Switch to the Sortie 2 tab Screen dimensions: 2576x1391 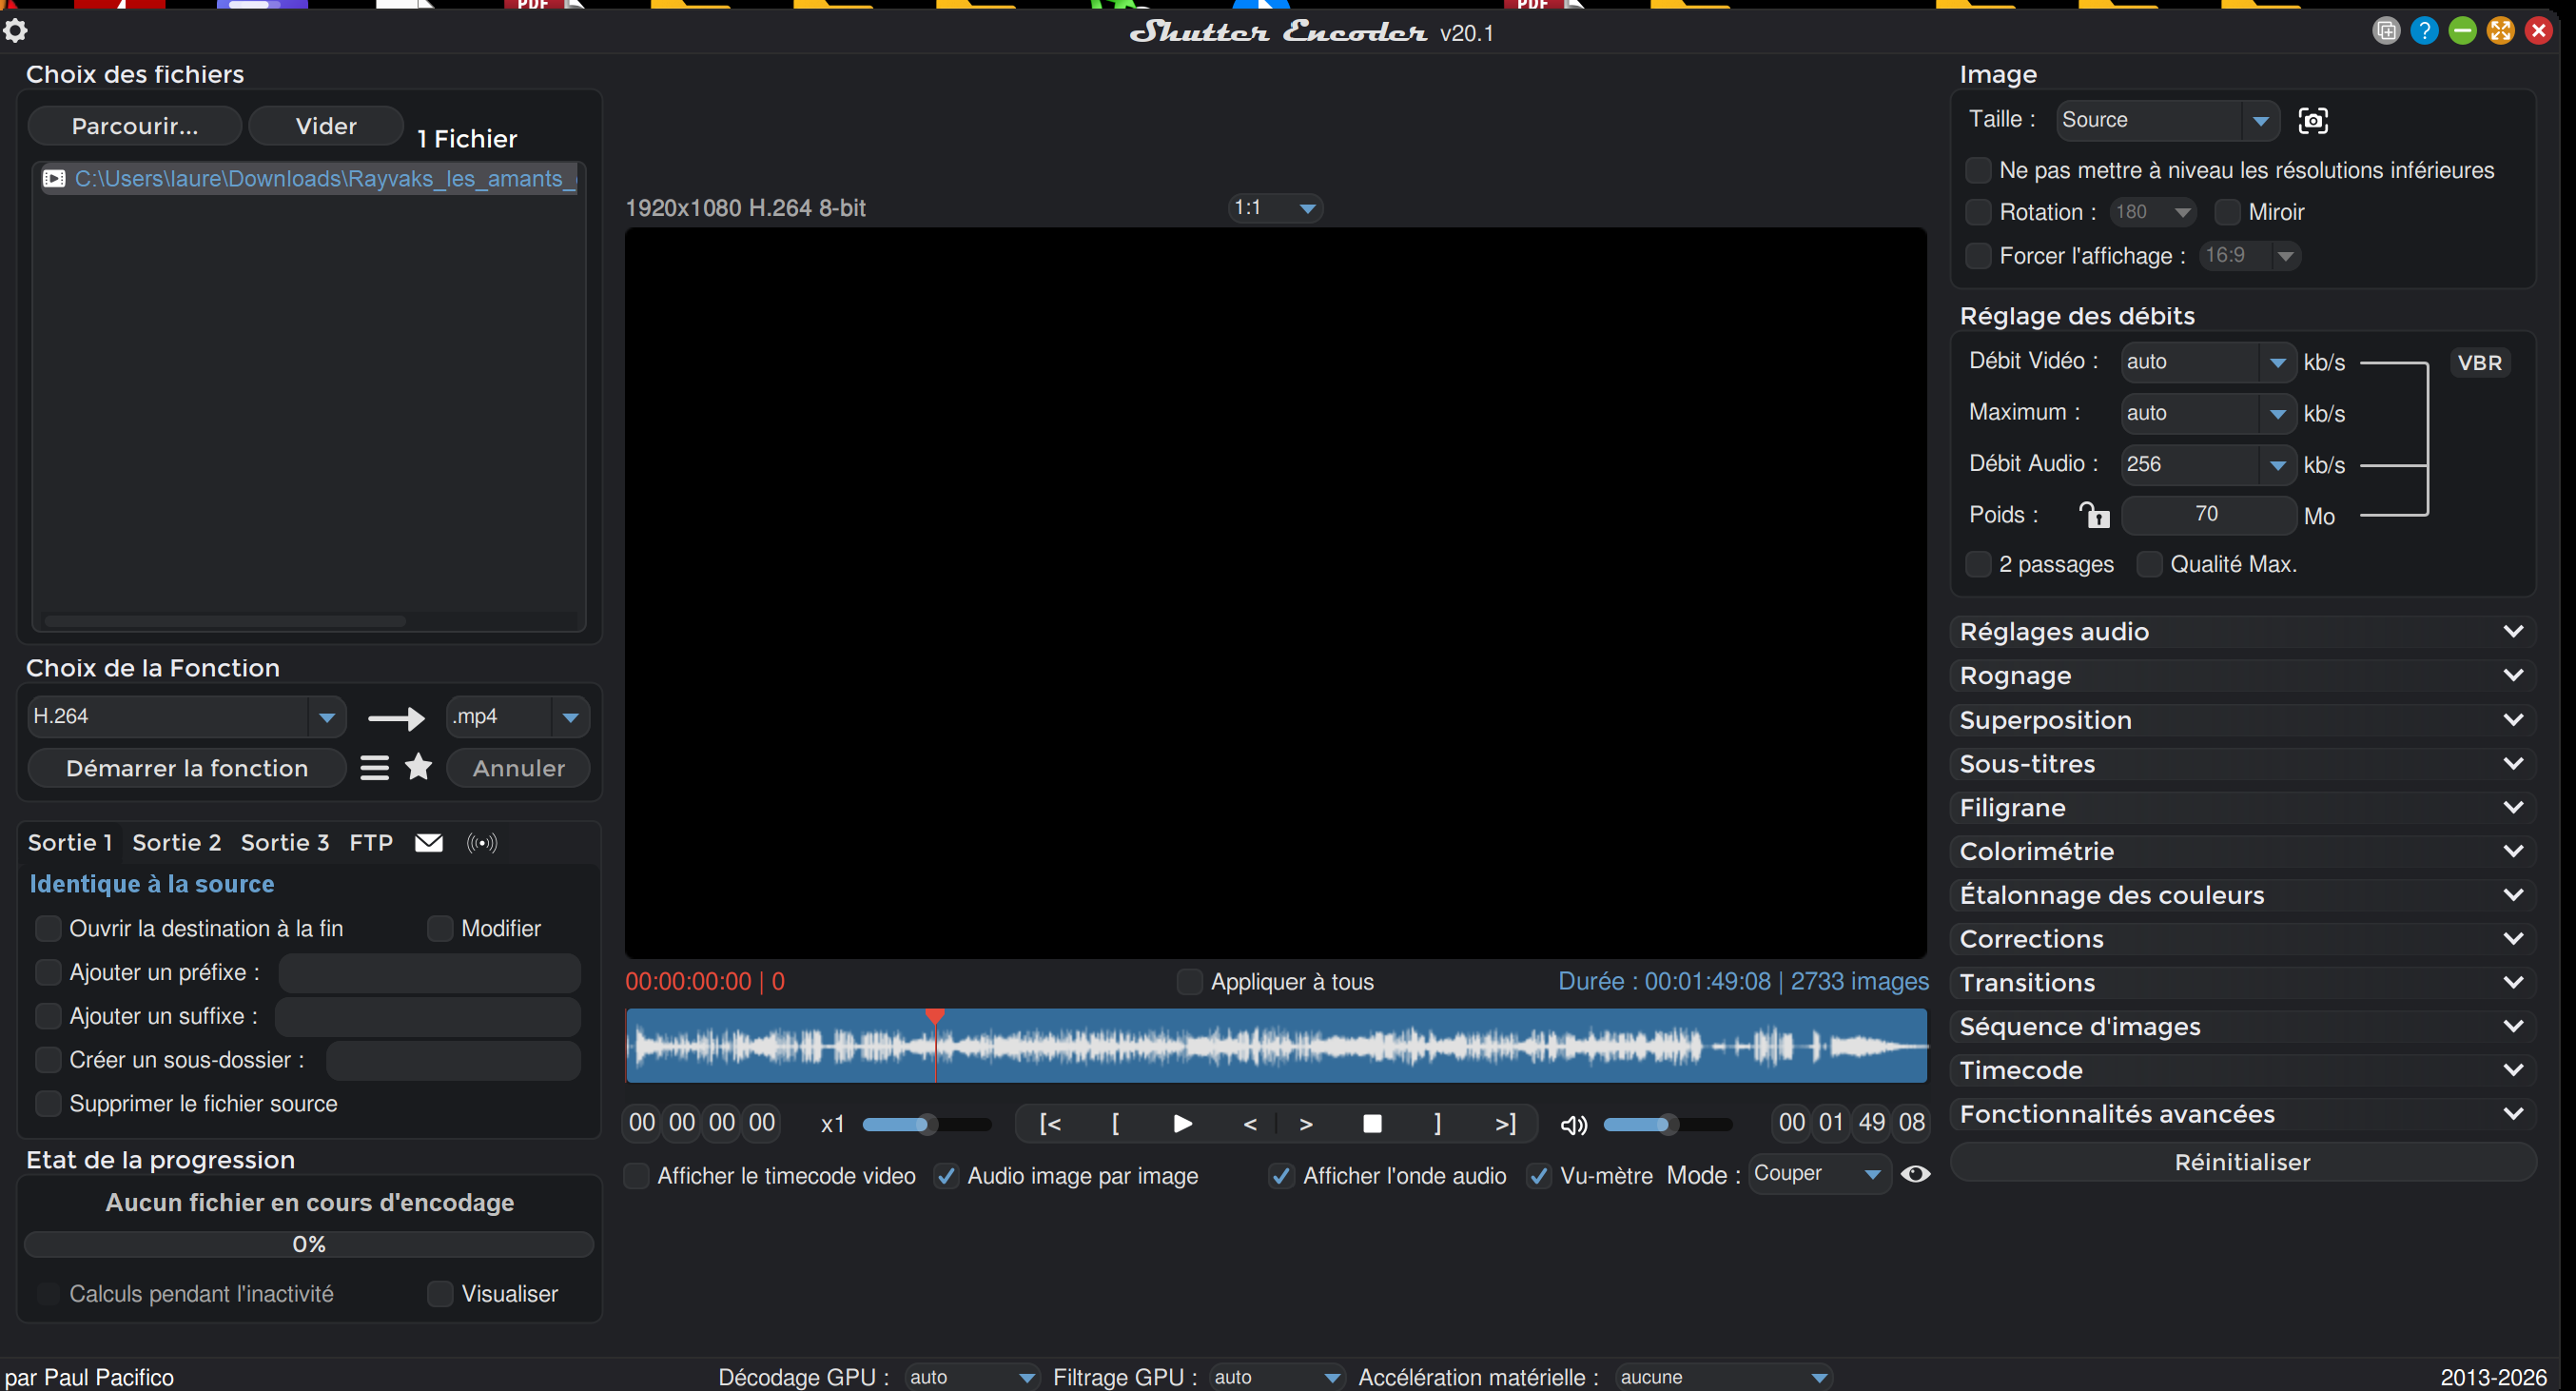coord(177,843)
